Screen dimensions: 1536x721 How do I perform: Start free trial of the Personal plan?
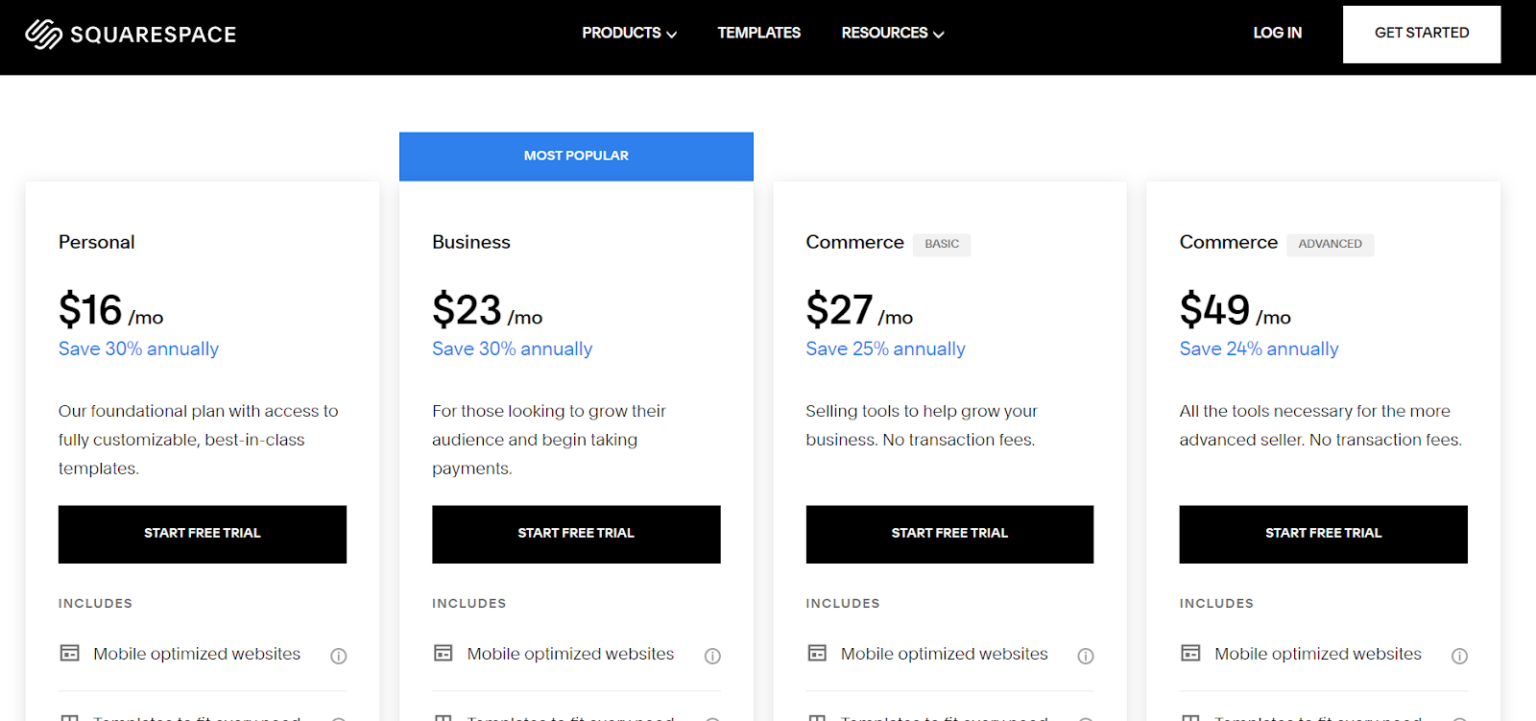pos(202,534)
